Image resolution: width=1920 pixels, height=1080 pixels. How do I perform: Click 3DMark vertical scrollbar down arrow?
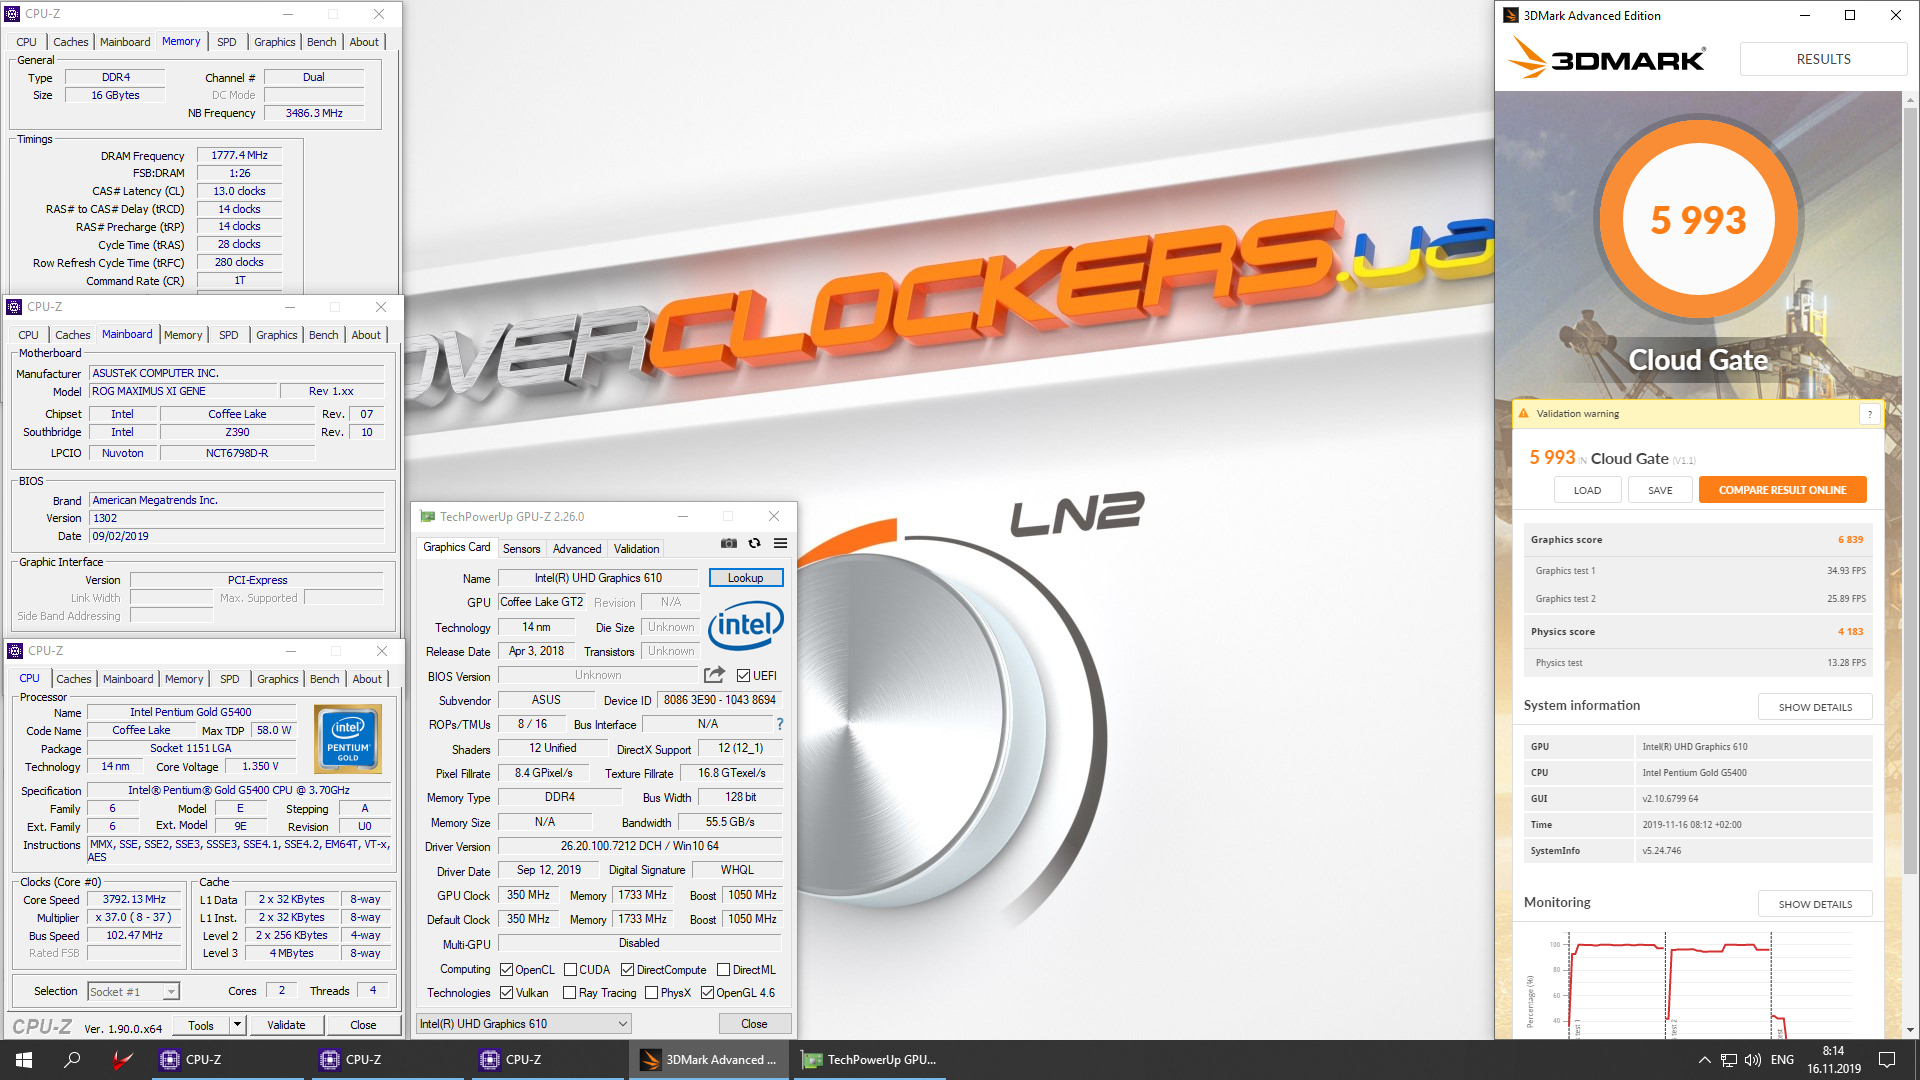(1910, 1029)
